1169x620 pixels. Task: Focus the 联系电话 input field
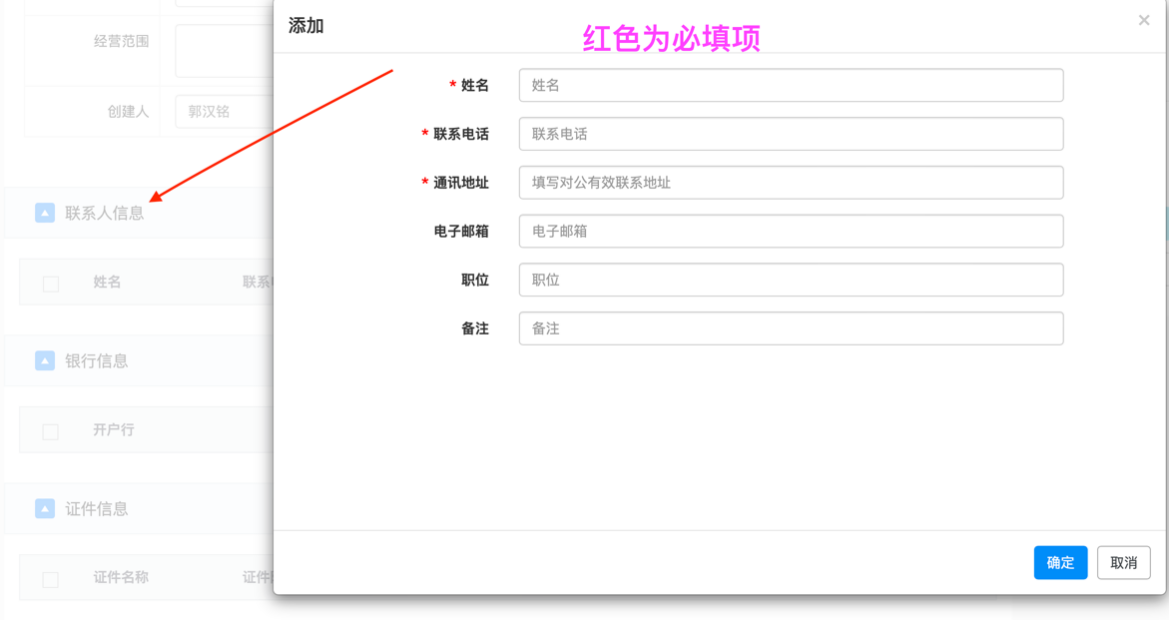click(790, 134)
